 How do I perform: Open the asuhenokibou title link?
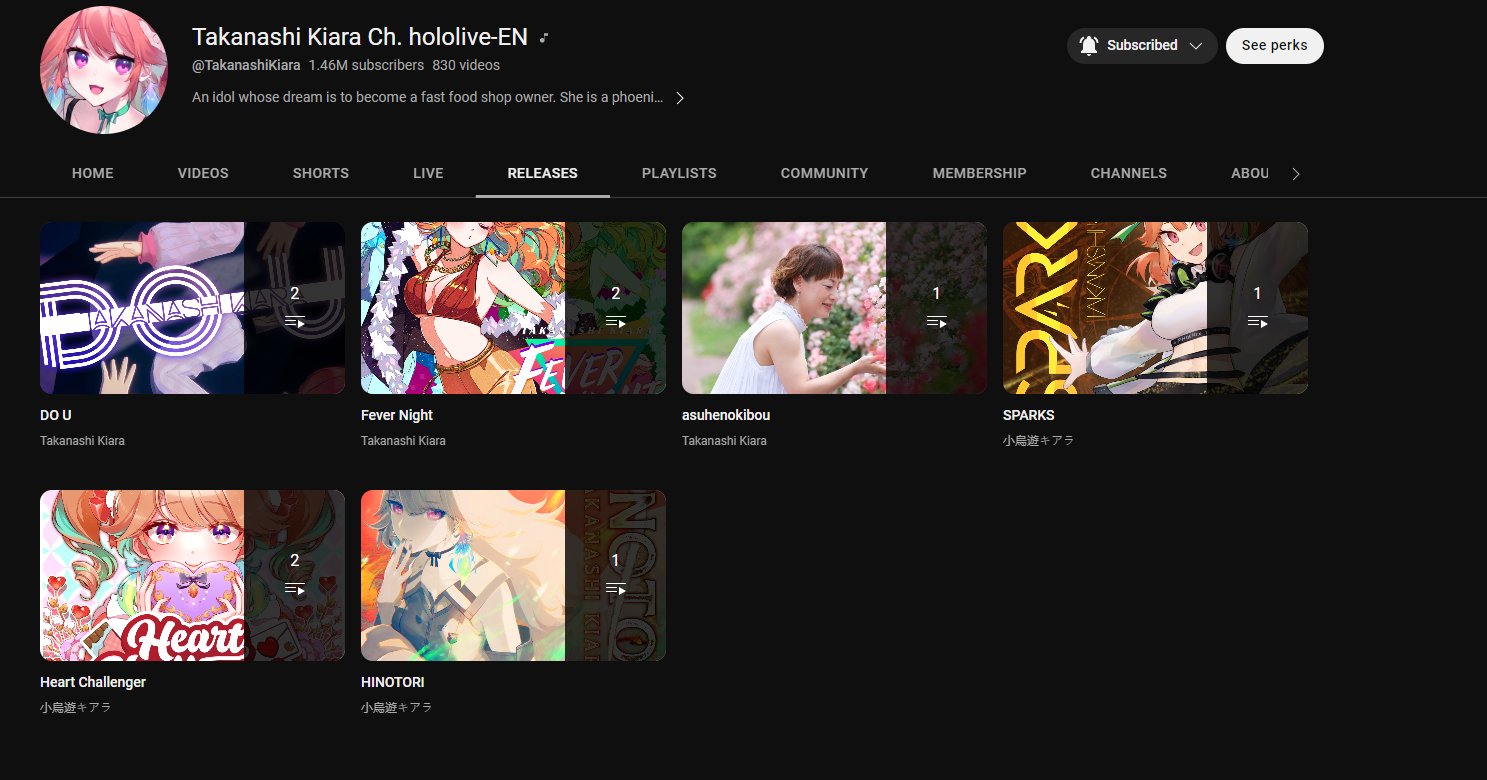pos(726,415)
